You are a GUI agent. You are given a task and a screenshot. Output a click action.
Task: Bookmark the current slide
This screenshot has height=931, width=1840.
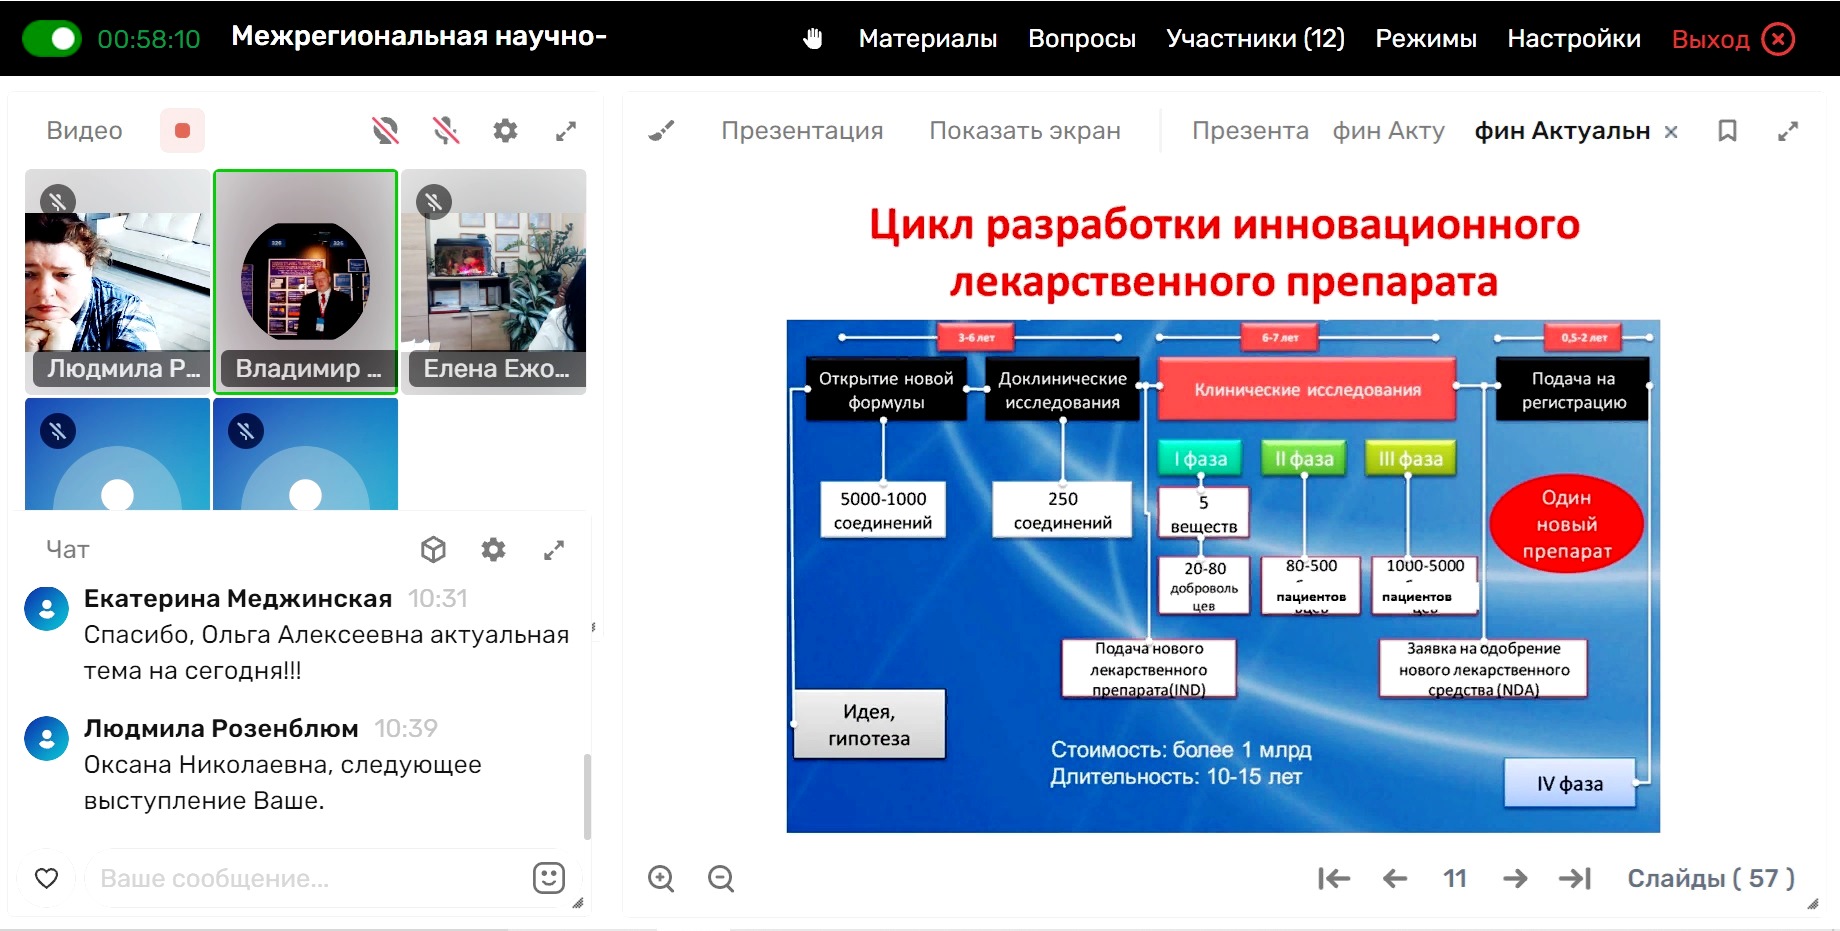1727,131
